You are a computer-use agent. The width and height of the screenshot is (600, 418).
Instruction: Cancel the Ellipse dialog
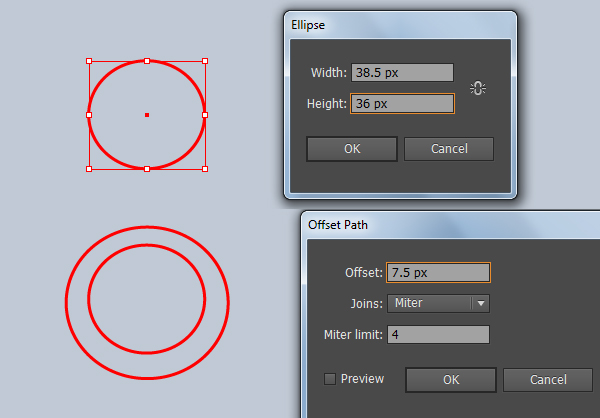pos(449,149)
